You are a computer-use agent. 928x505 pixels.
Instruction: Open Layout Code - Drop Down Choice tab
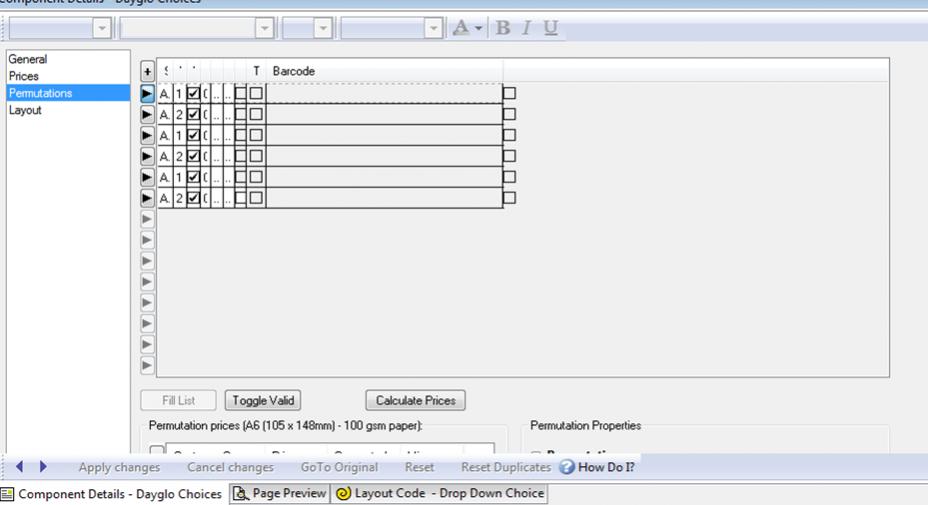click(x=440, y=494)
